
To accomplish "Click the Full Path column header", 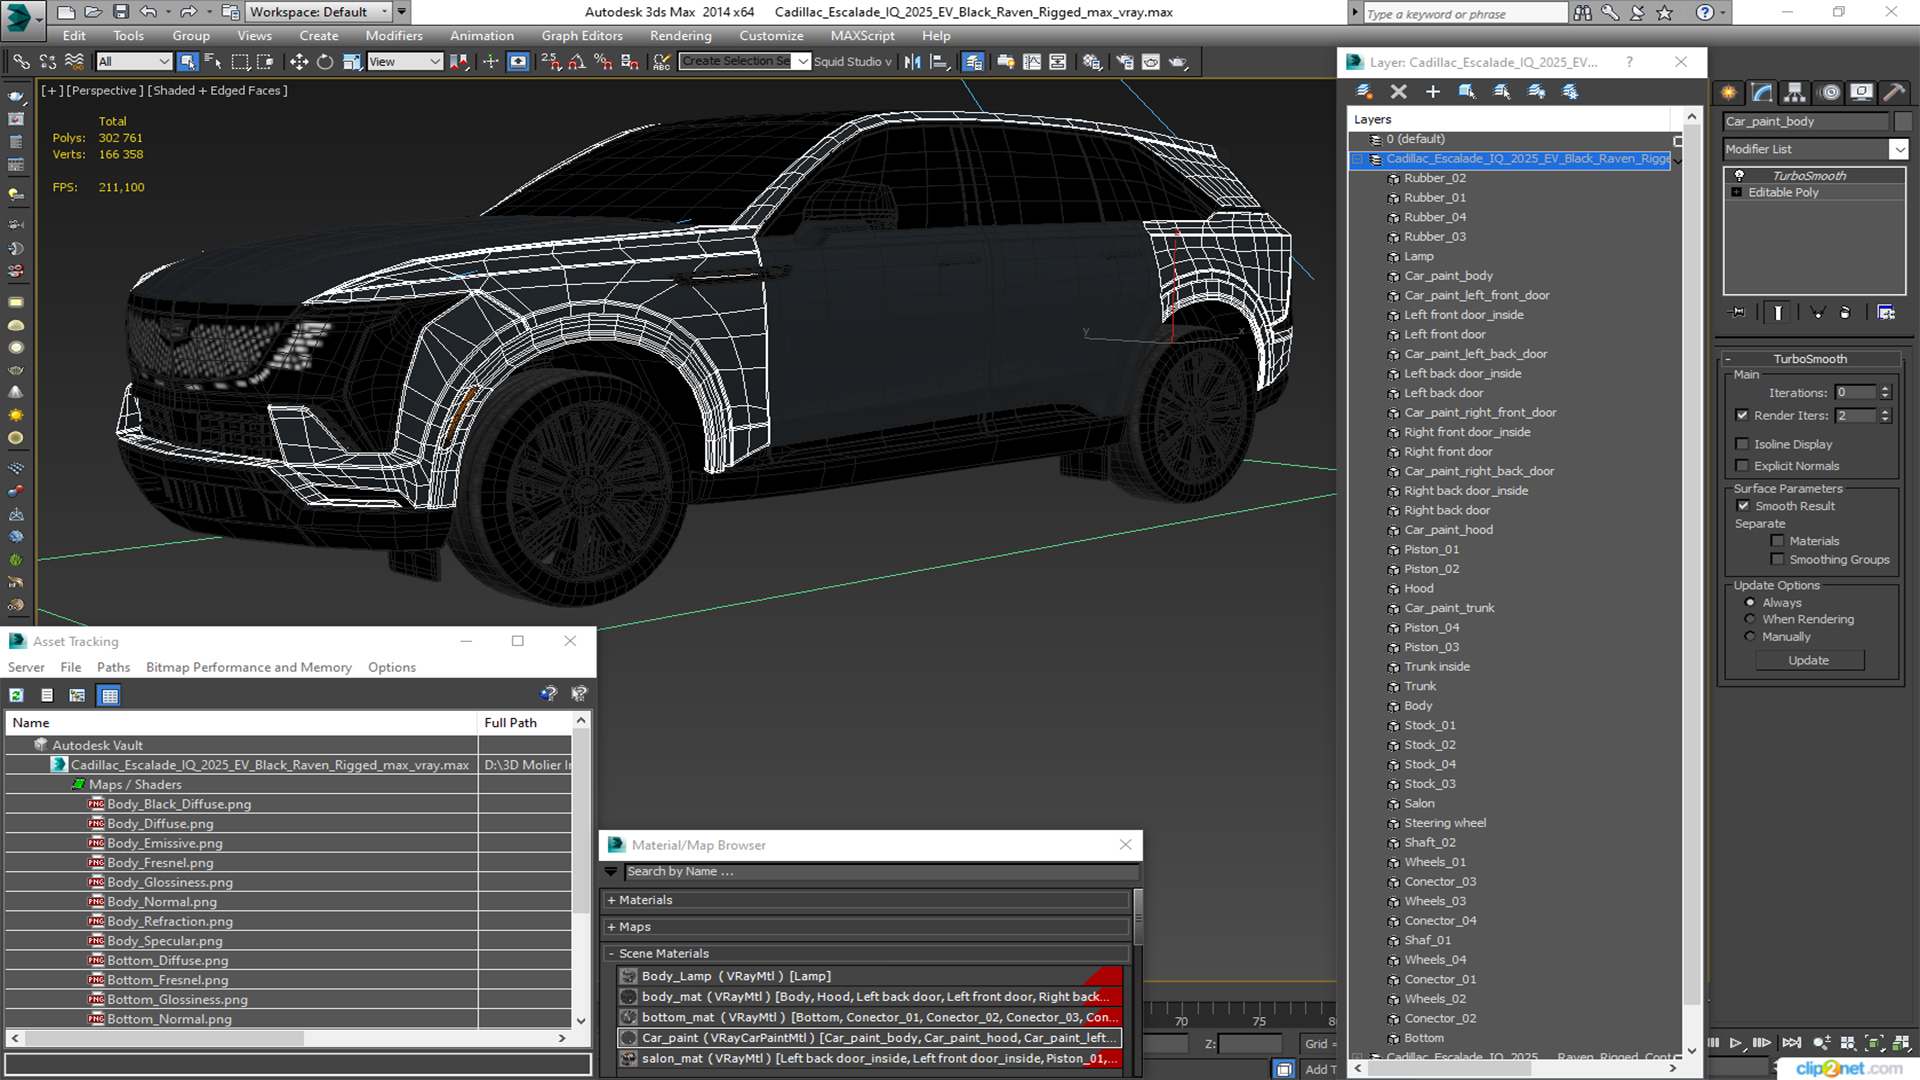I will point(524,723).
